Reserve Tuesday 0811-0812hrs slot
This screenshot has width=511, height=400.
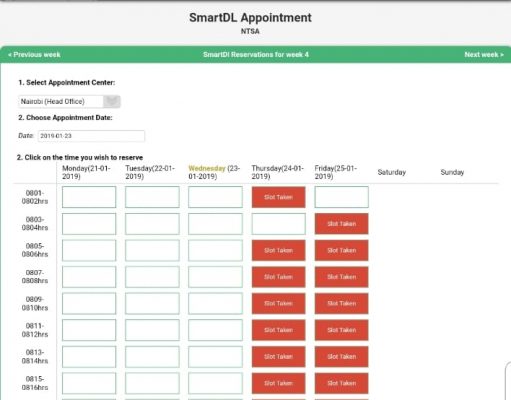pyautogui.click(x=152, y=330)
